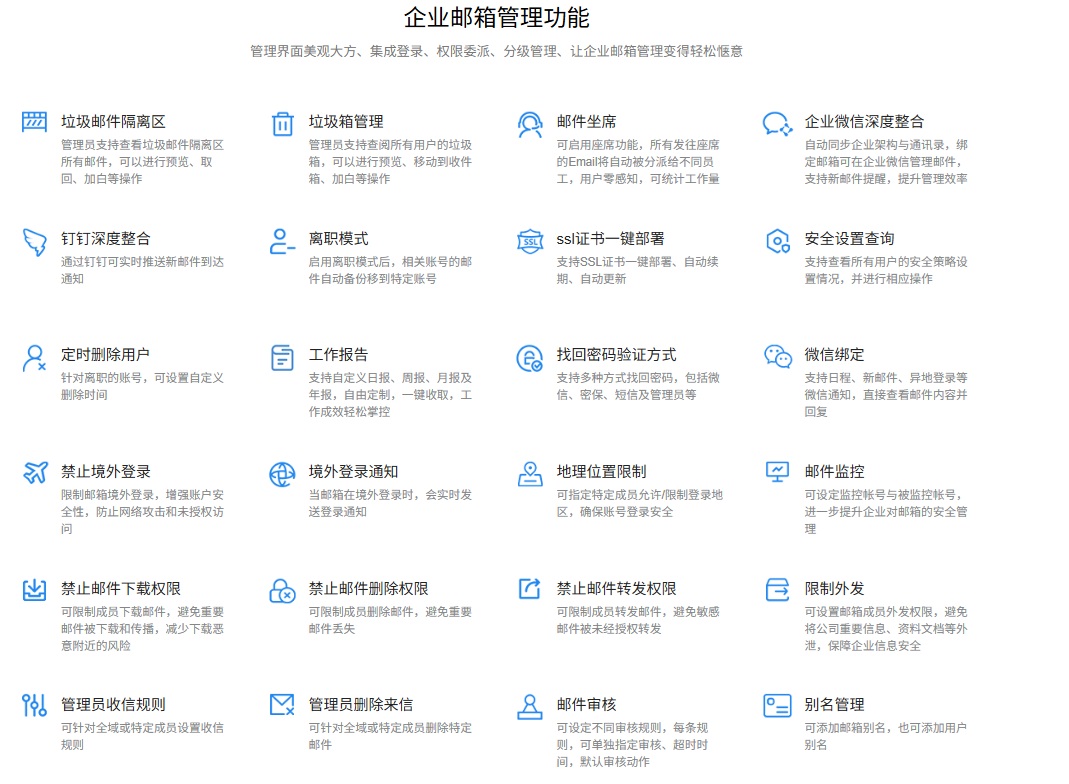Click the 企业微信深度整合 chat bubble icon
This screenshot has height=784, width=1069.
click(777, 124)
